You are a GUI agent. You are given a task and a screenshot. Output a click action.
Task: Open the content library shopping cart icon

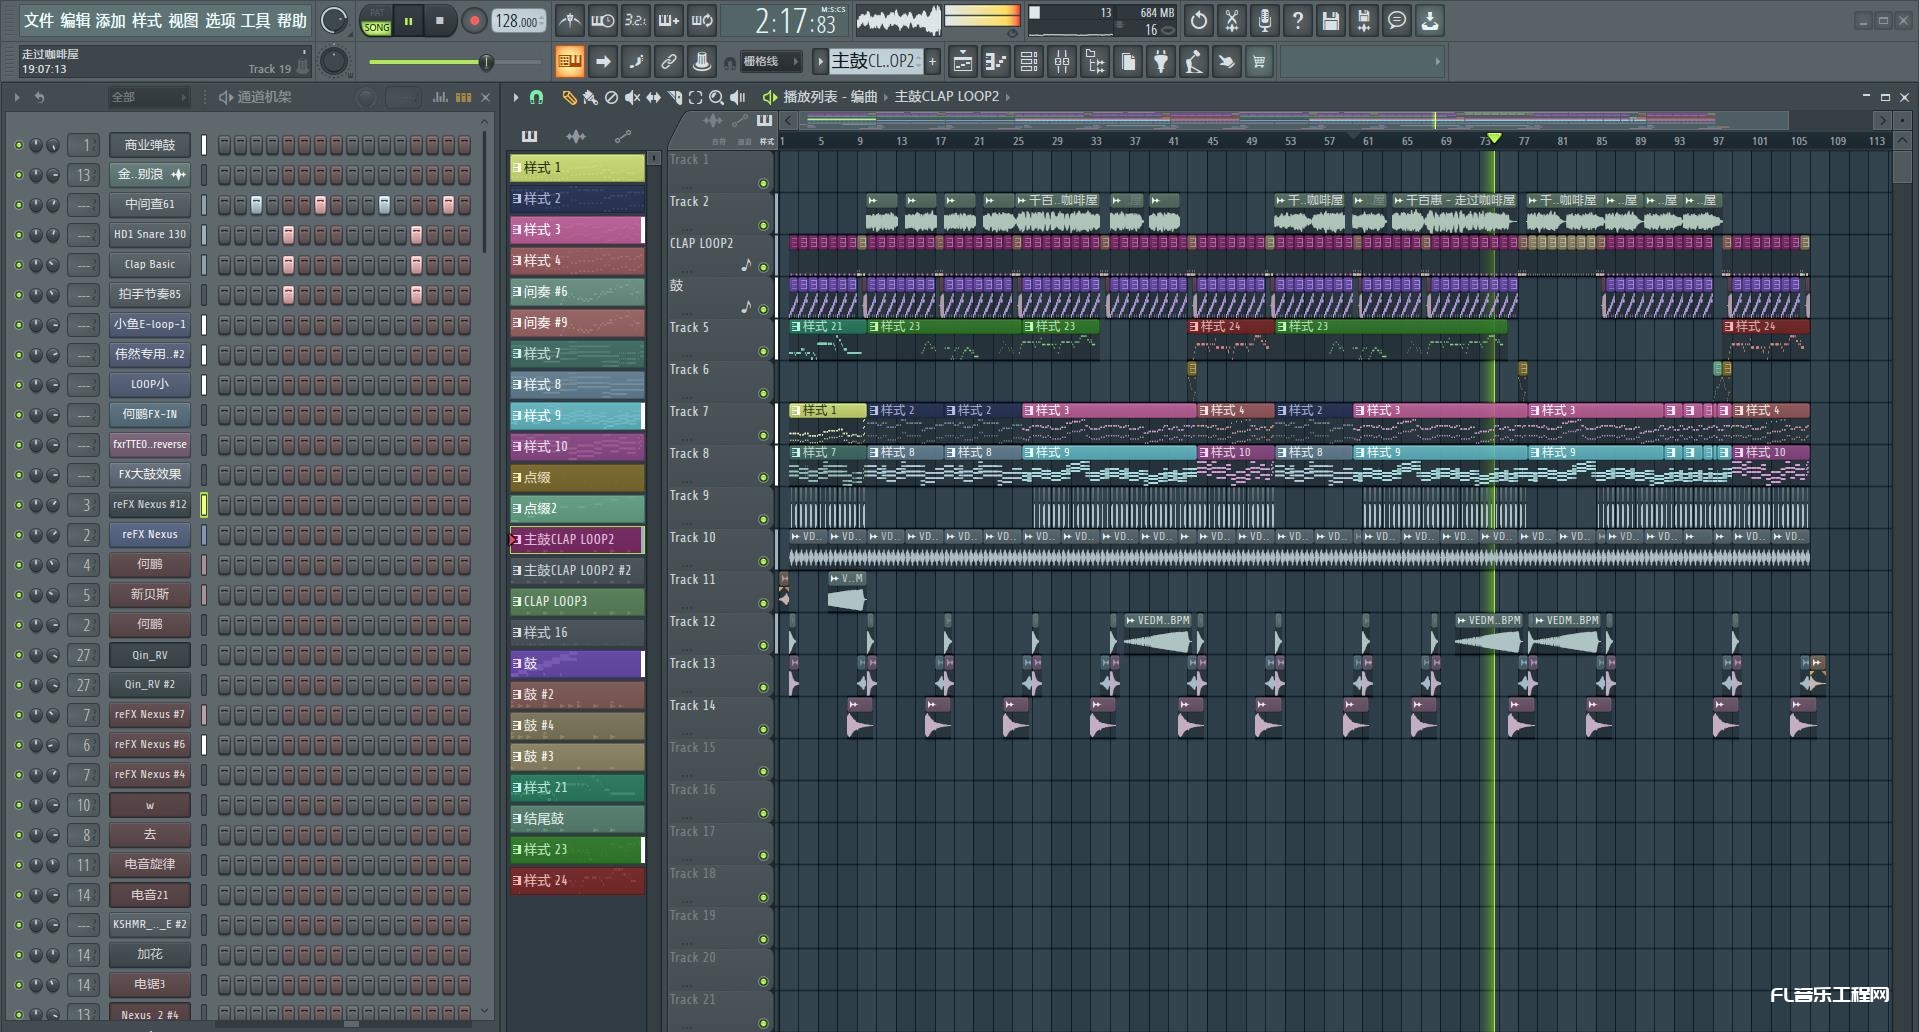point(1259,62)
